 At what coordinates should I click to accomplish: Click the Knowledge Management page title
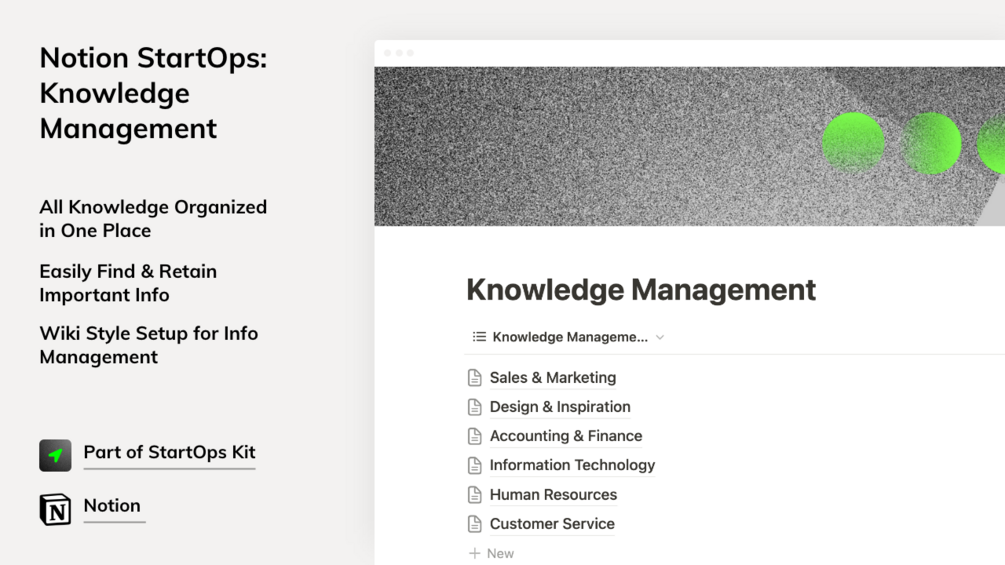(x=641, y=290)
